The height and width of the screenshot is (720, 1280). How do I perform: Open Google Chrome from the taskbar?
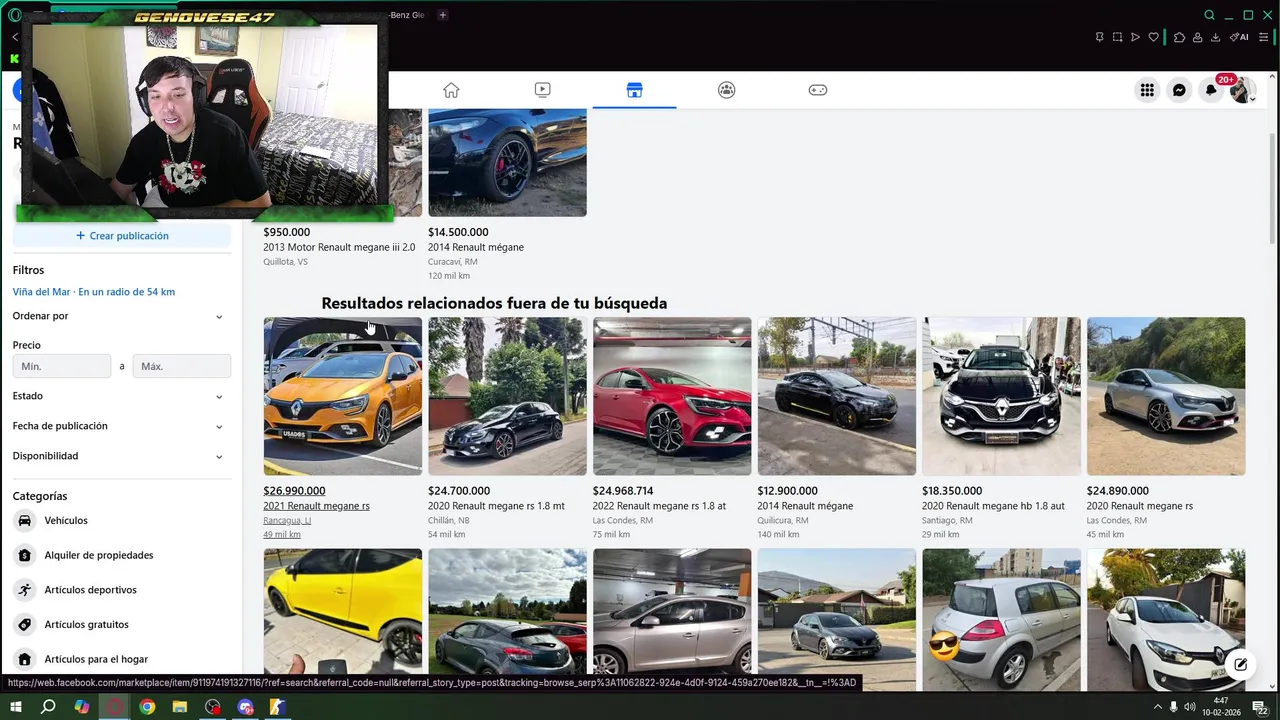[x=147, y=707]
